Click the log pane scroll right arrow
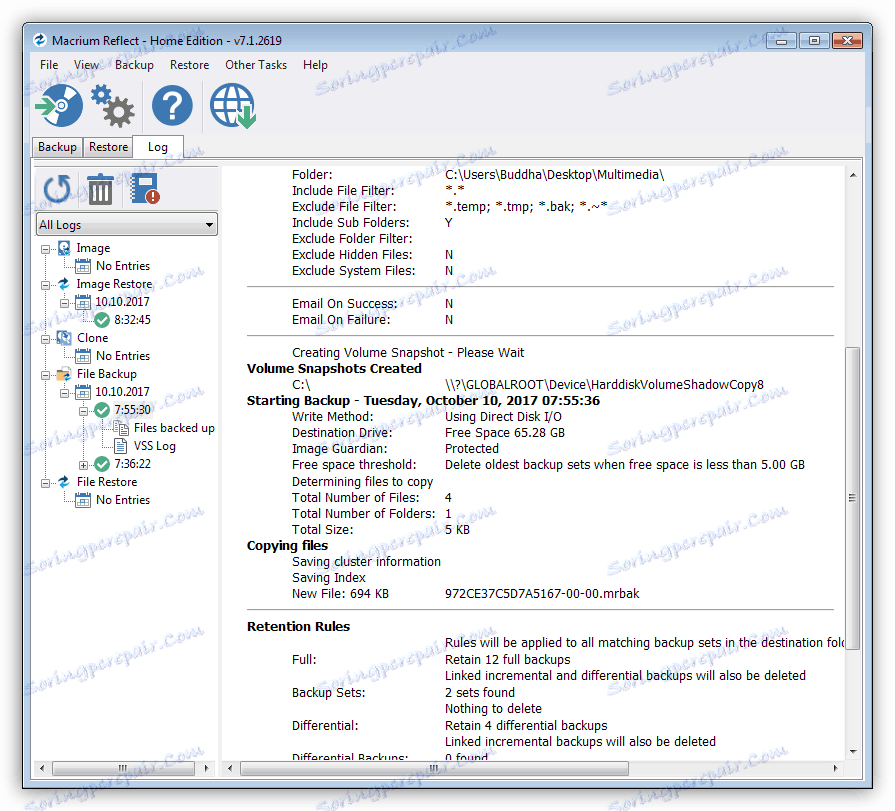The width and height of the screenshot is (895, 811). [x=835, y=768]
